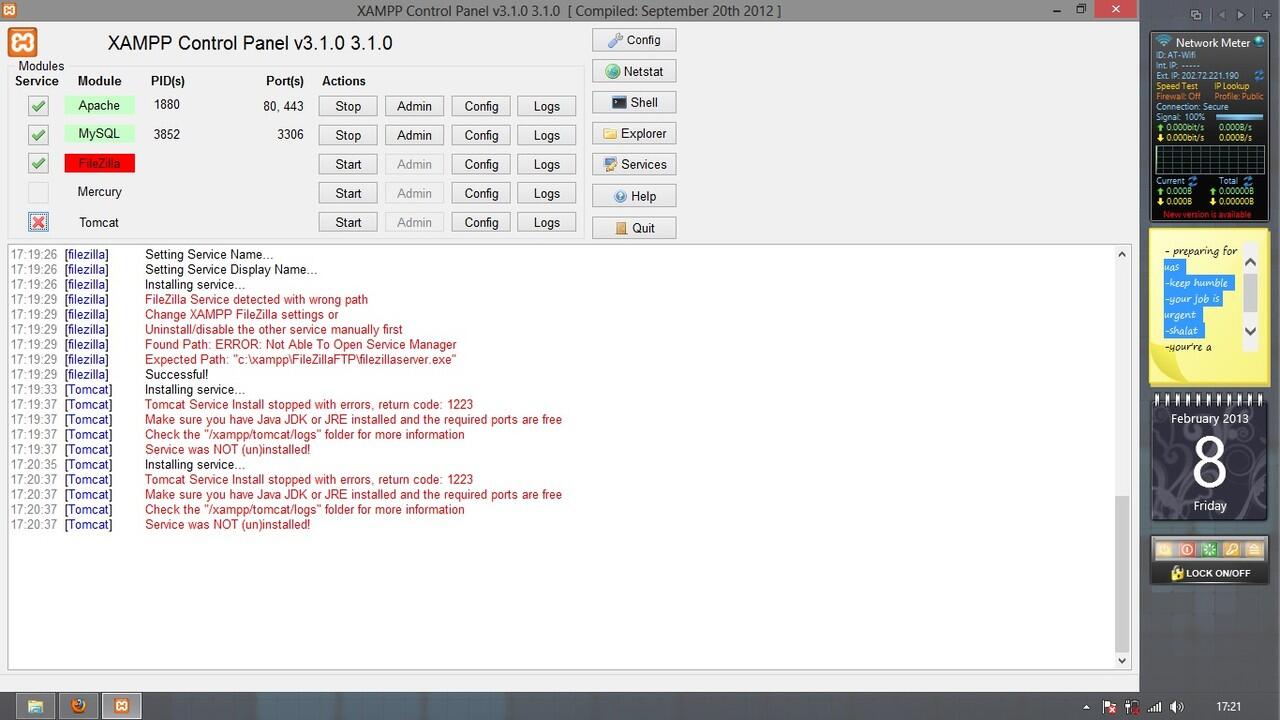Open MySQL Logs dropdown

pyautogui.click(x=546, y=135)
